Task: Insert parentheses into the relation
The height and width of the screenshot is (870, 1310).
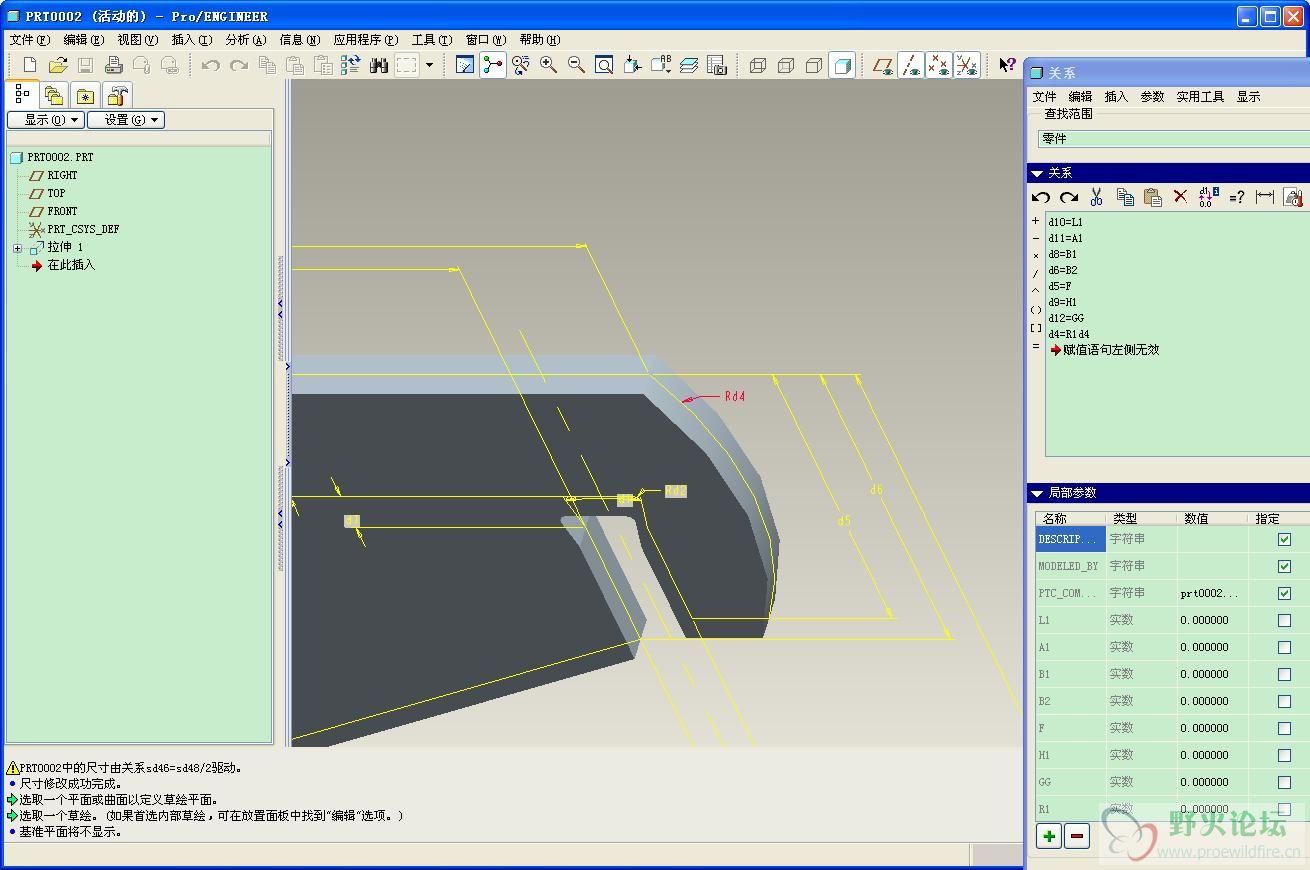Action: pos(1036,310)
